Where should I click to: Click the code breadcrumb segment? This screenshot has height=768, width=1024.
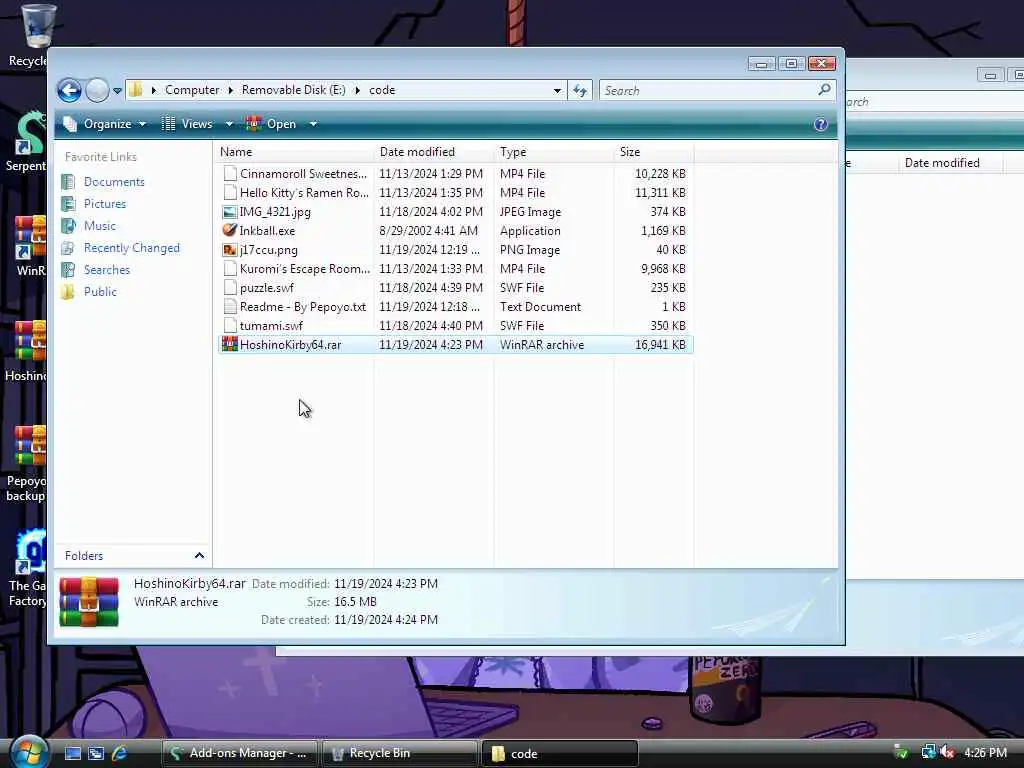(382, 90)
